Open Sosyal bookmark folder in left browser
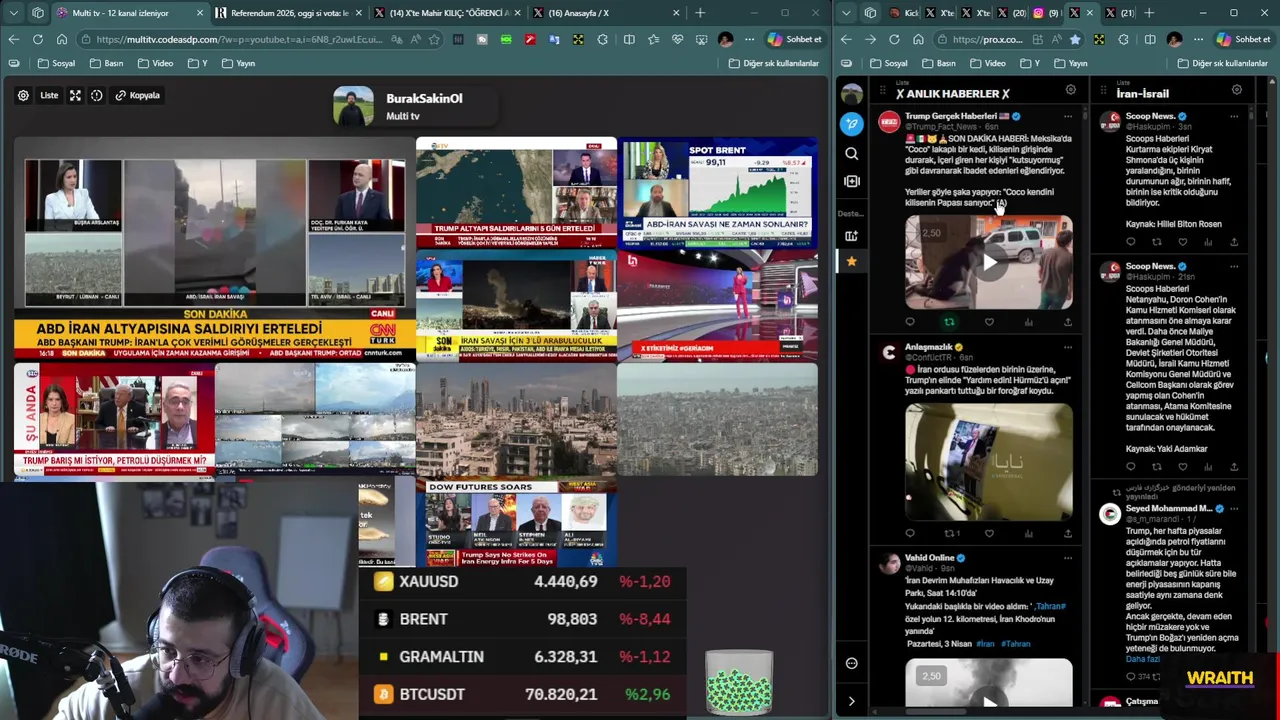Image resolution: width=1280 pixels, height=720 pixels. 56,63
